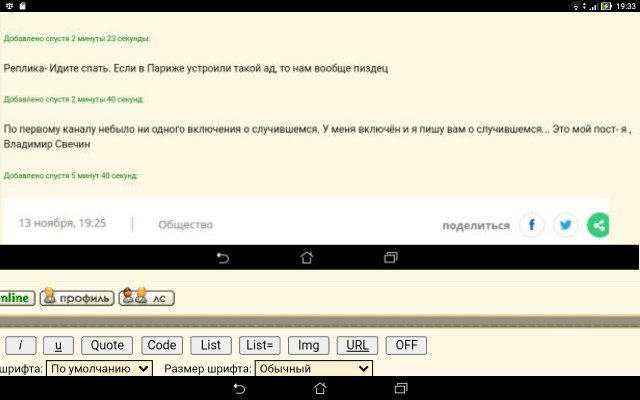The image size is (640, 400).
Task: Open the Шрифт font dropdown
Action: pyautogui.click(x=100, y=368)
